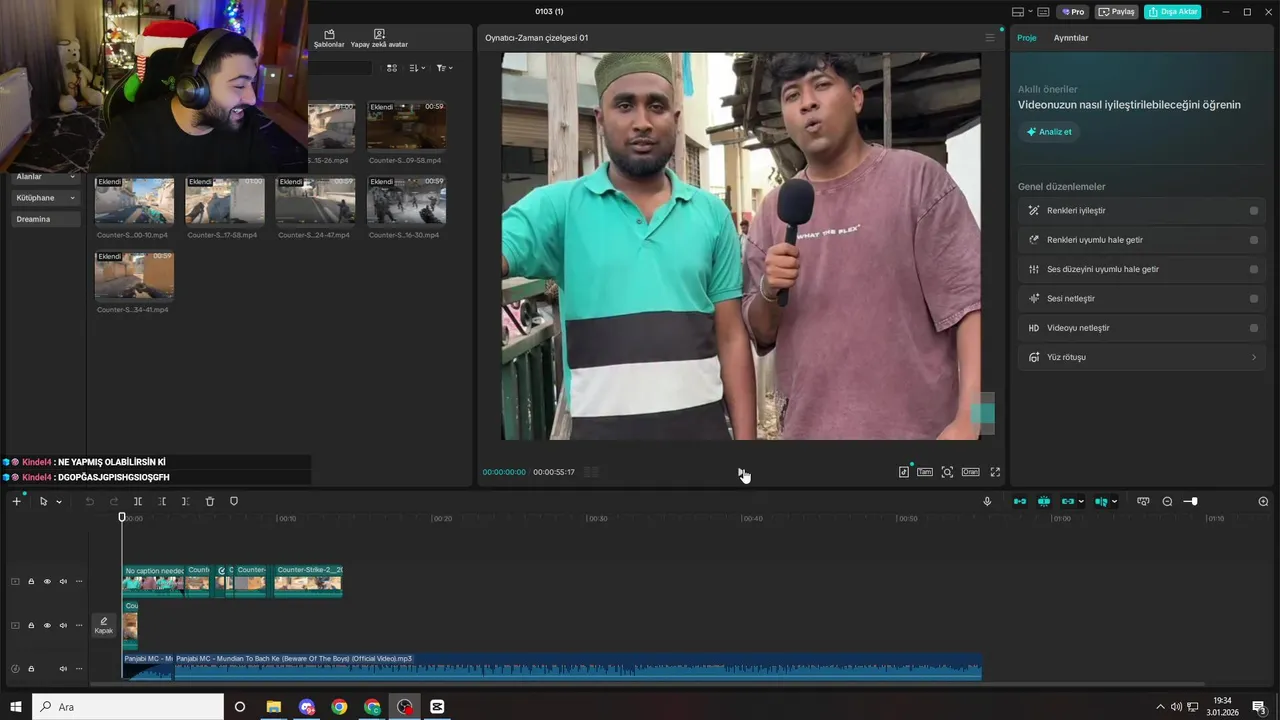1280x720 pixels.
Task: Play the preview video
Action: pyautogui.click(x=741, y=472)
